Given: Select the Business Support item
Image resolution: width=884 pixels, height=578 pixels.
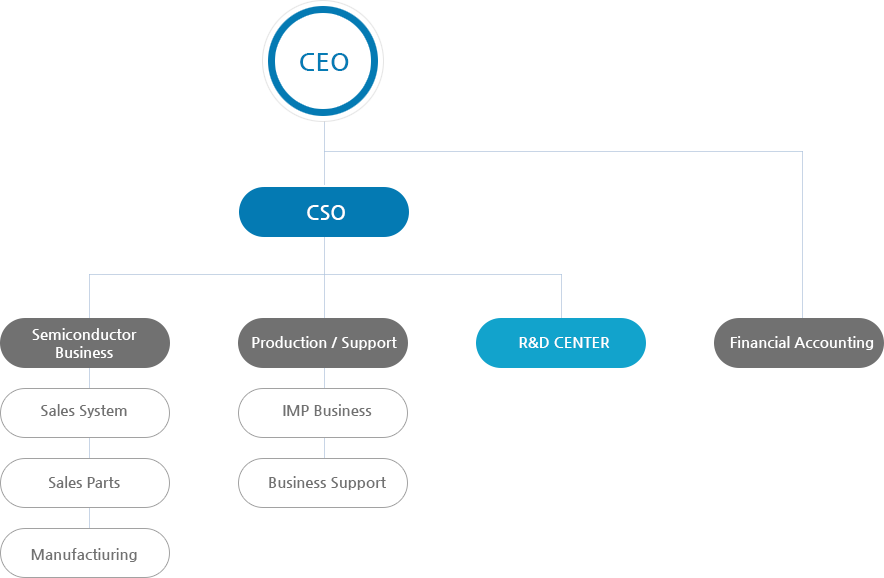Looking at the screenshot, I should point(324,483).
